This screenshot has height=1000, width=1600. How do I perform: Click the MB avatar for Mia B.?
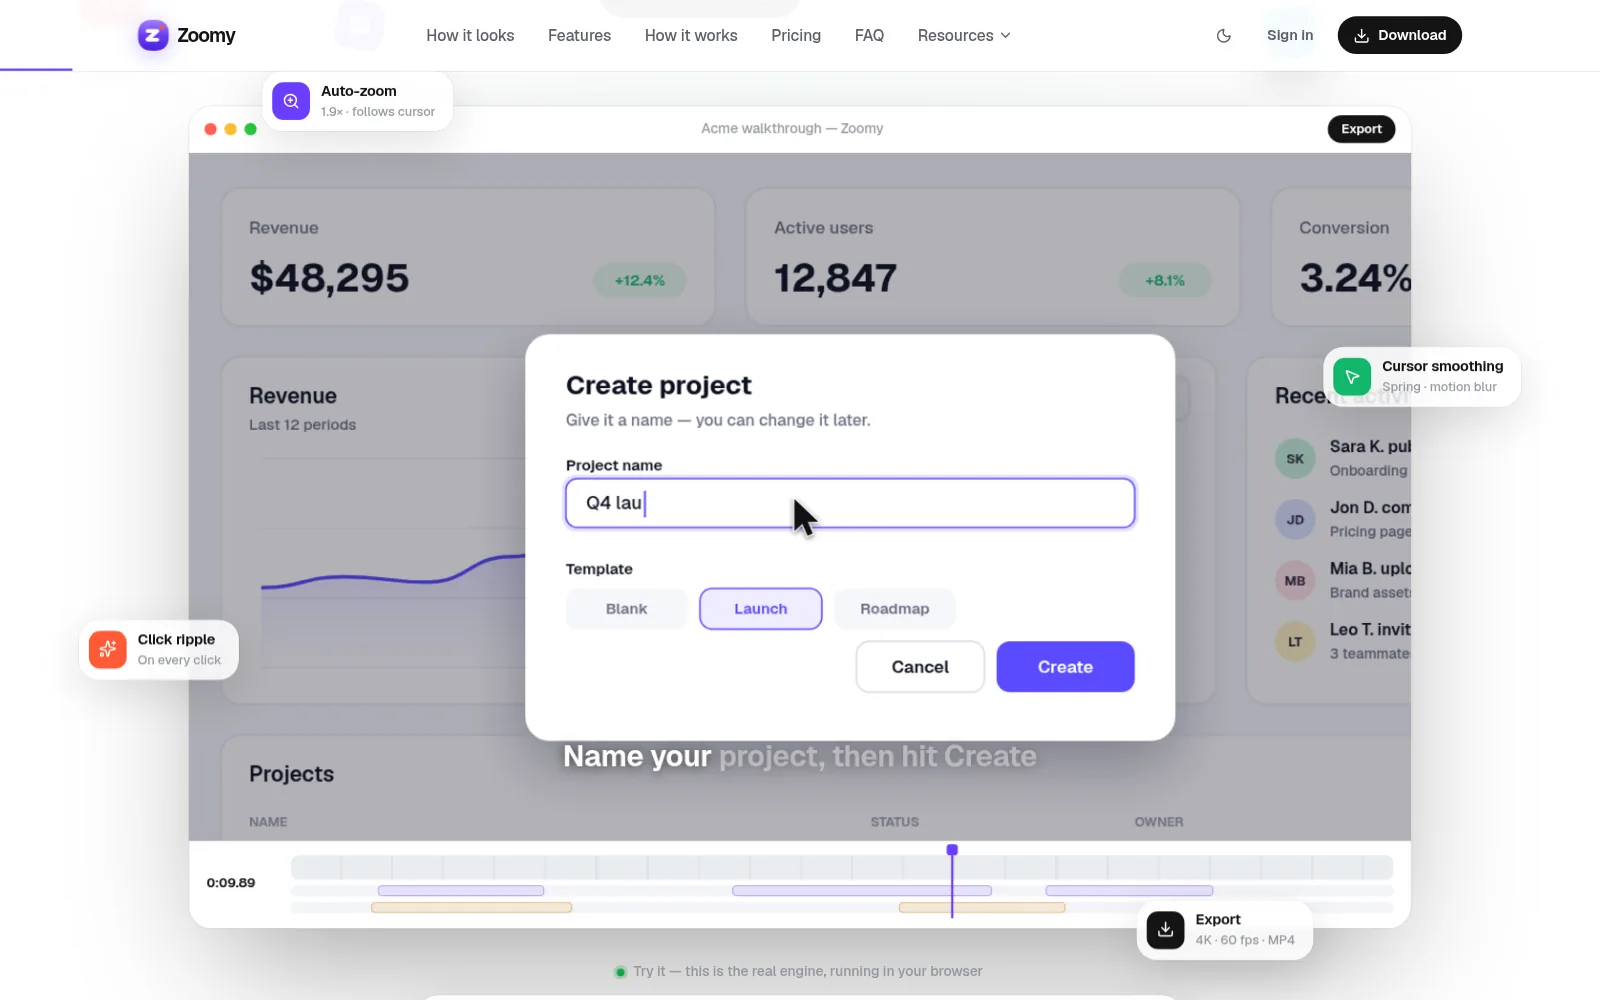click(x=1295, y=581)
